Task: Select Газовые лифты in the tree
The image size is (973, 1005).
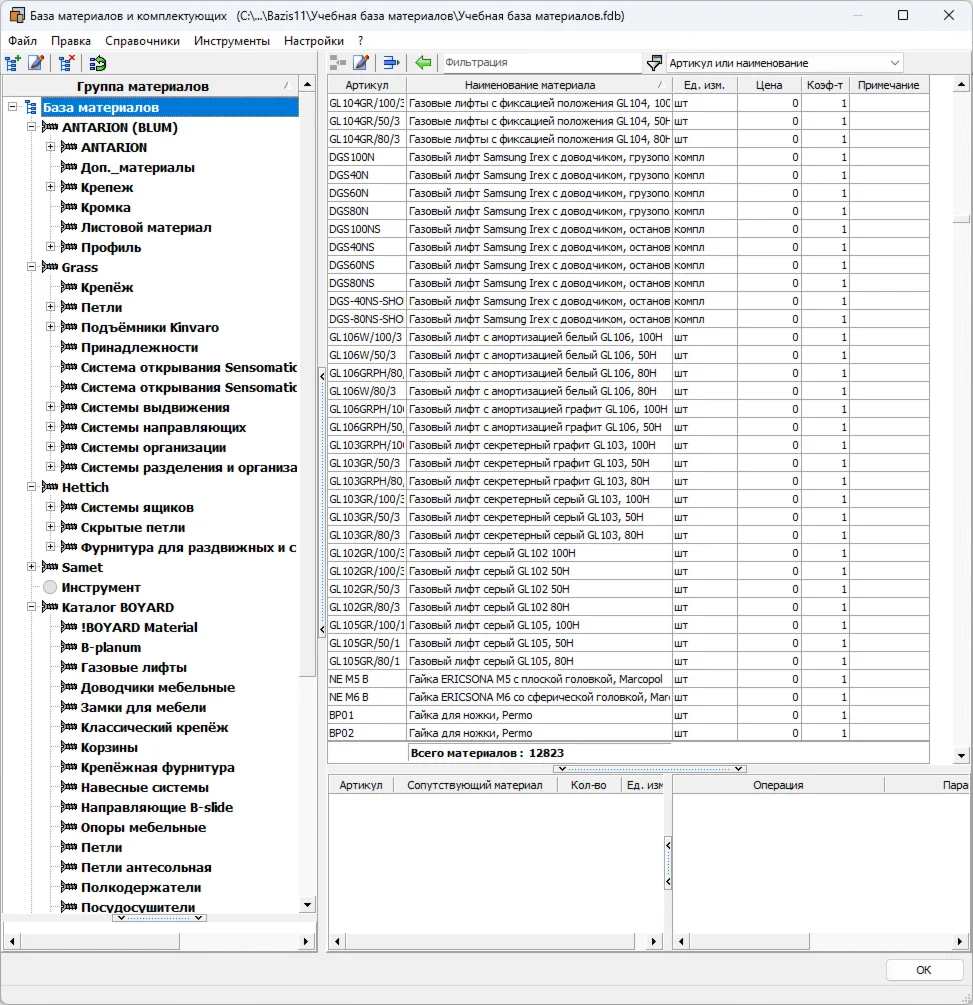Action: pyautogui.click(x=133, y=667)
